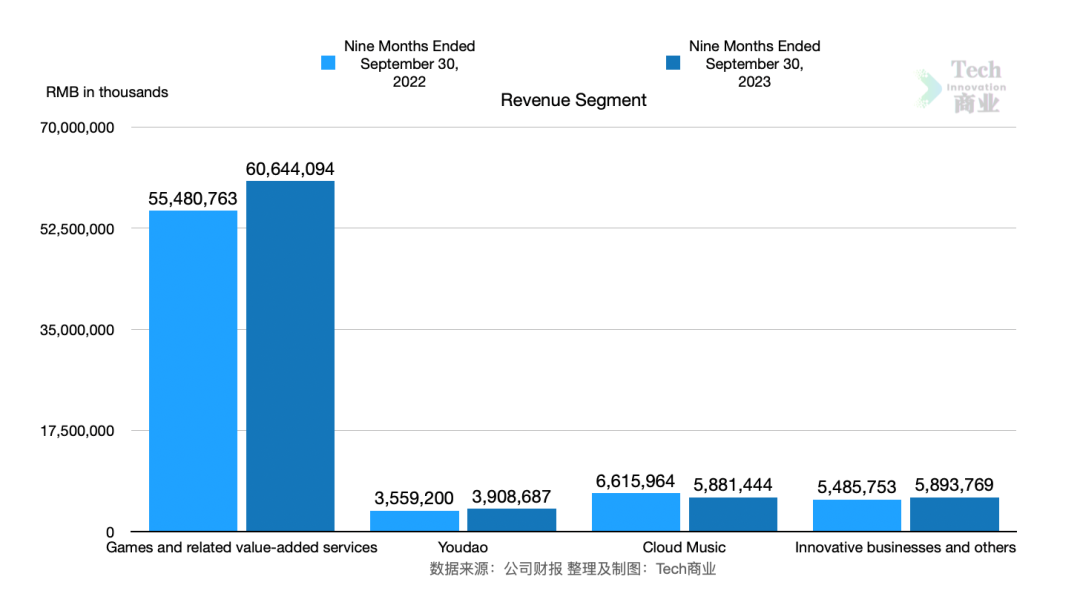This screenshot has height=605, width=1080.
Task: Select the Cloud Music 2023 bar
Action: (732, 514)
